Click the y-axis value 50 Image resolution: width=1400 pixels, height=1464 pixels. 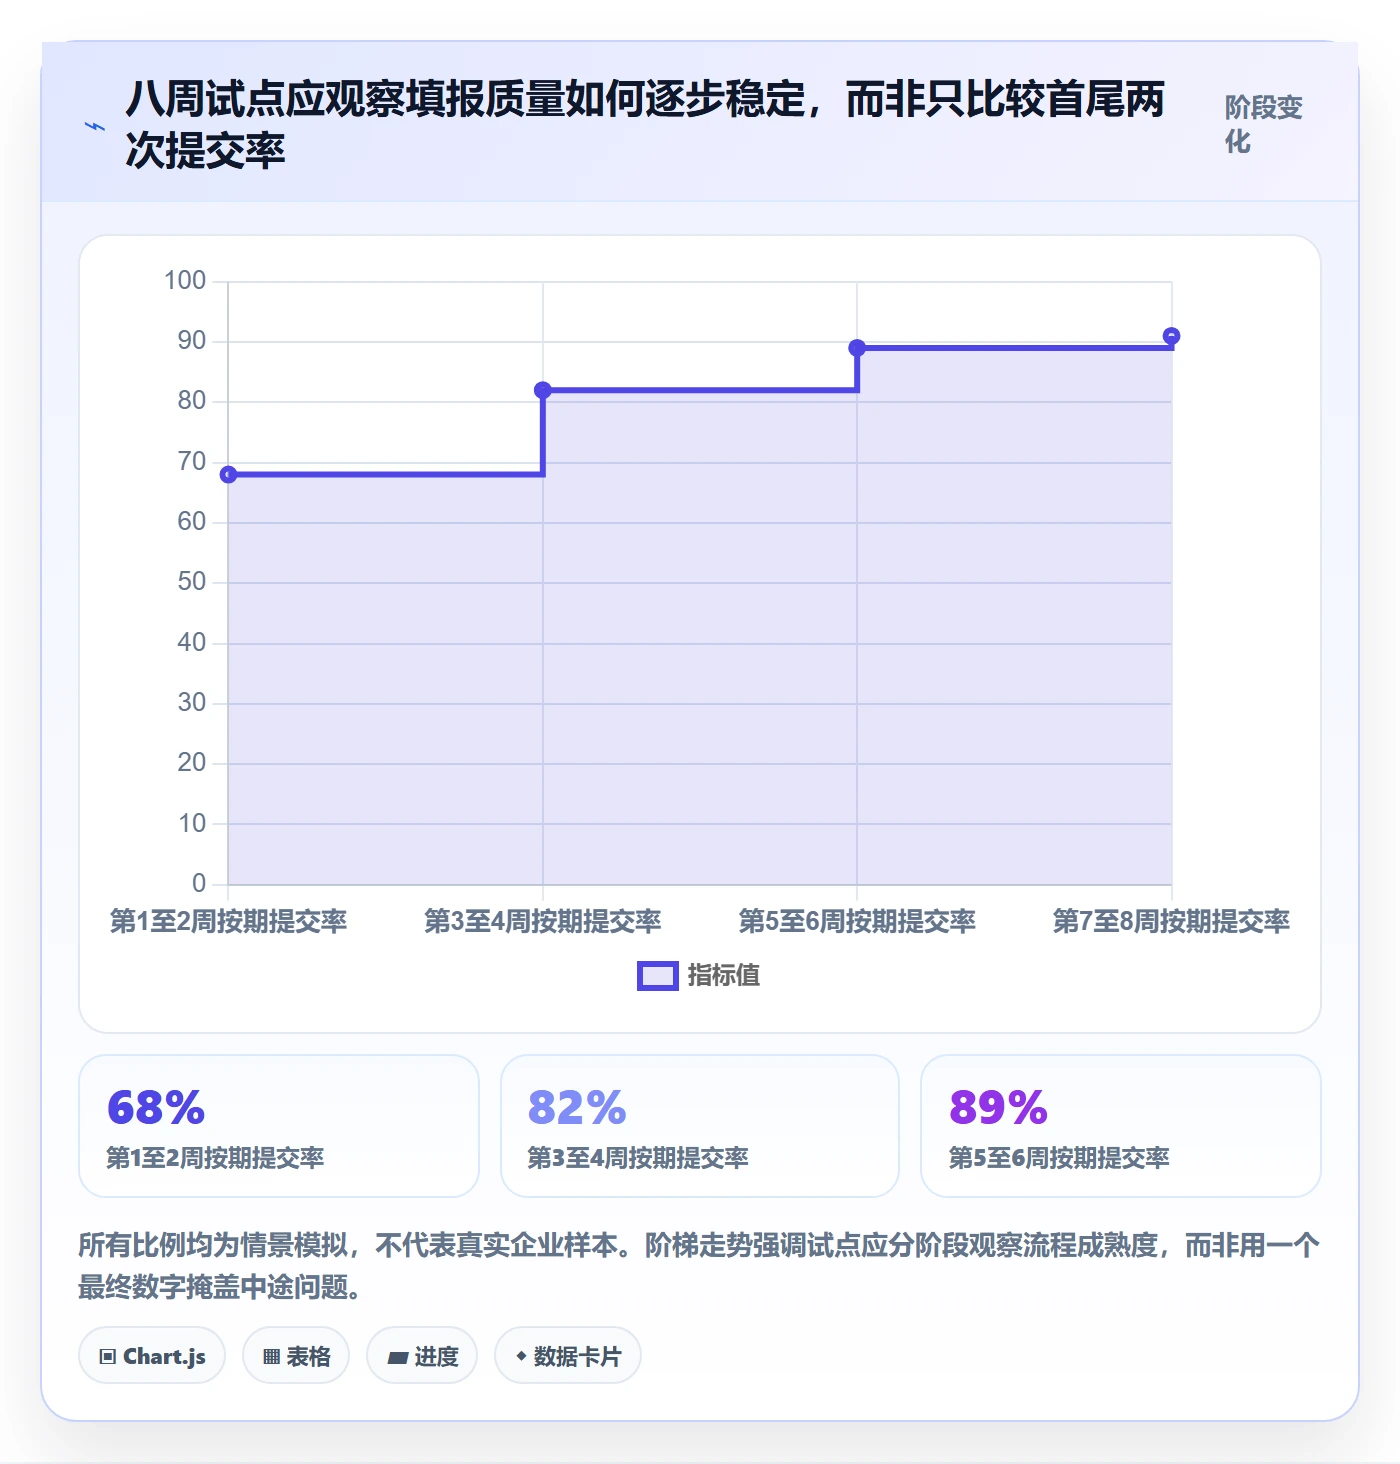tap(191, 582)
